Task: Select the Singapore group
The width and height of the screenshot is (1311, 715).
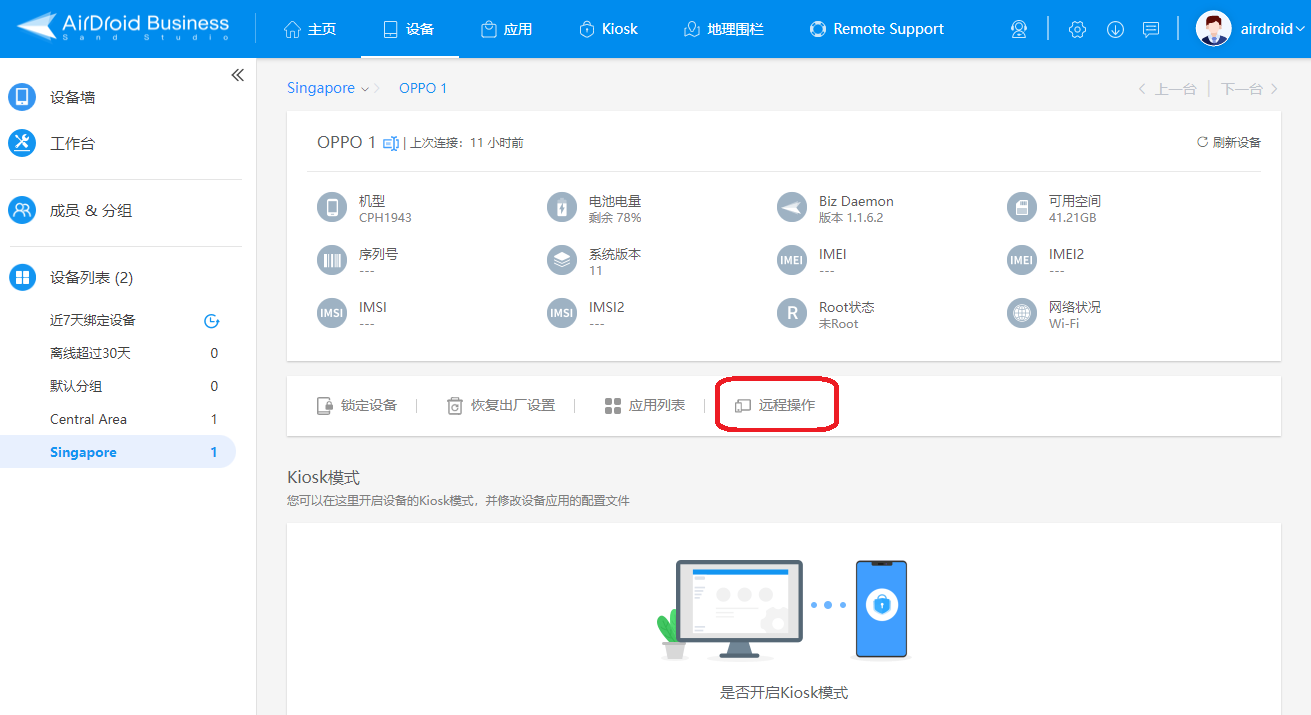Action: 118,452
